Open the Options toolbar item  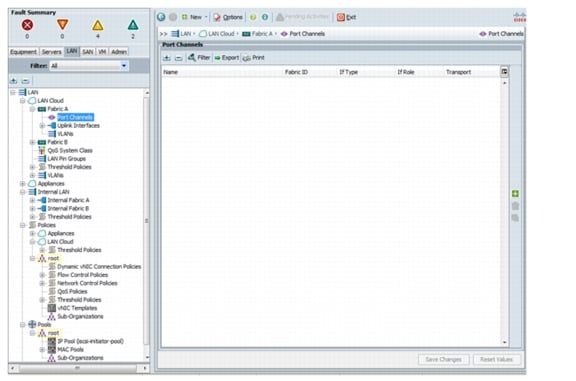point(228,17)
